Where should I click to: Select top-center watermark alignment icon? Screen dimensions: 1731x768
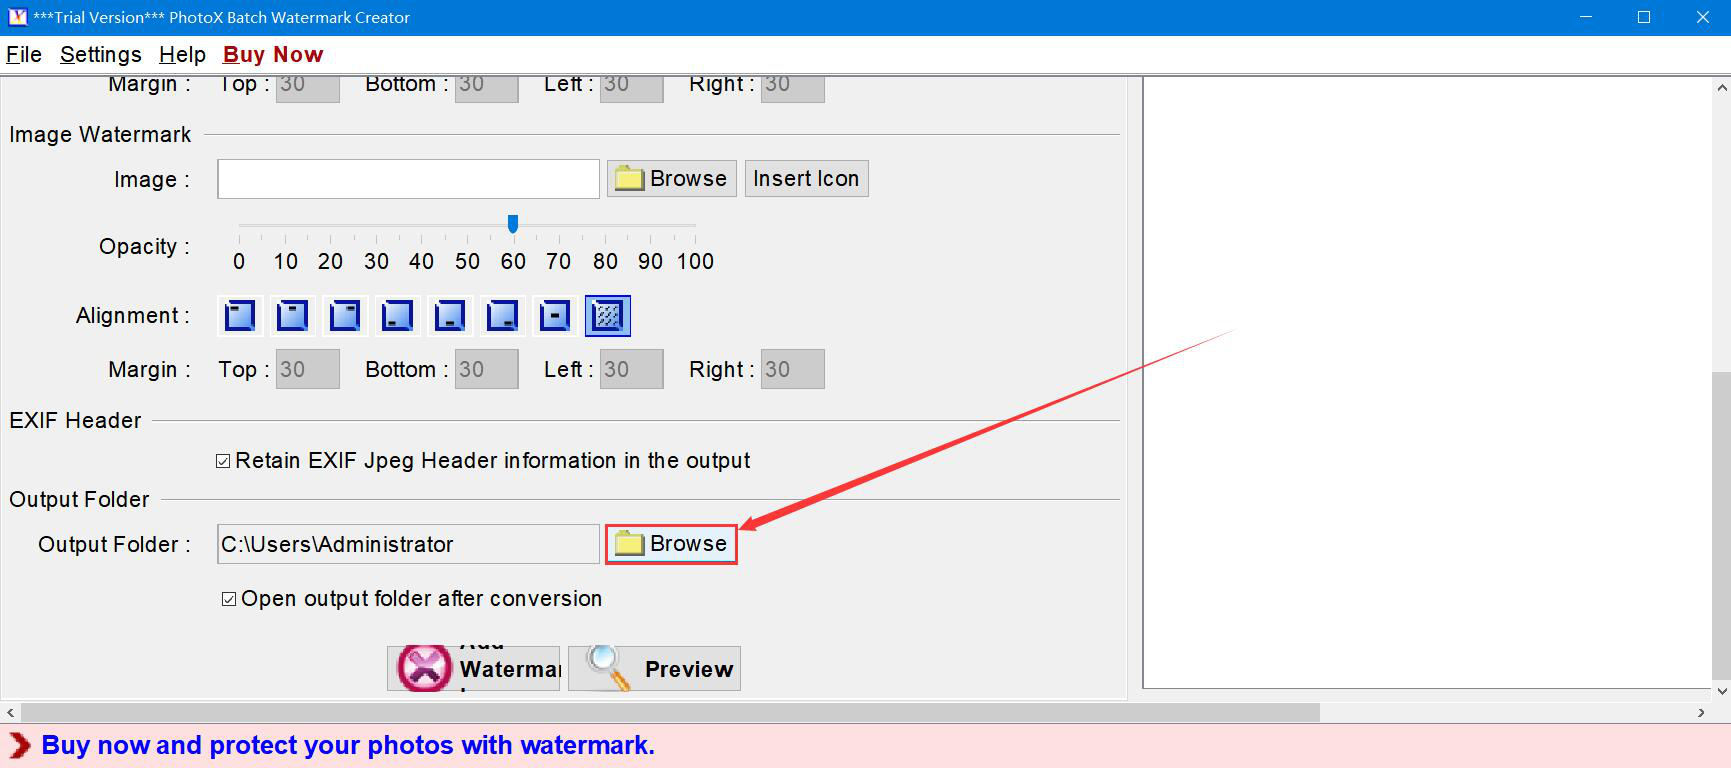click(x=292, y=316)
